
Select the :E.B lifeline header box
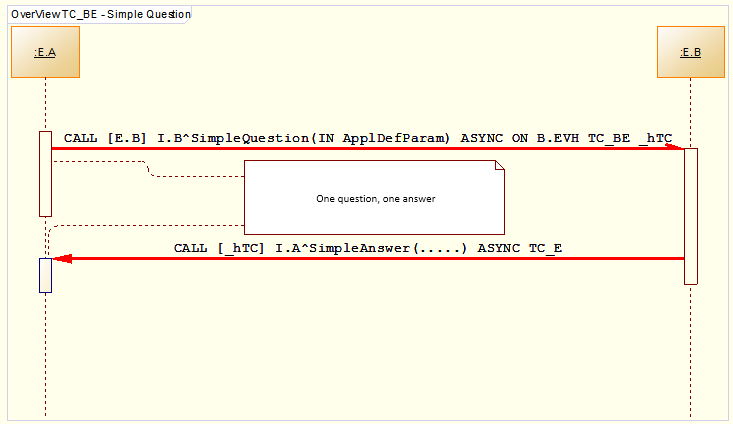690,52
